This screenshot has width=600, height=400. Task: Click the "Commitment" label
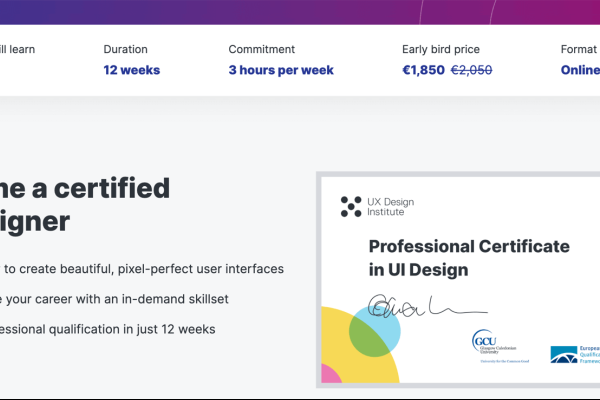(261, 49)
